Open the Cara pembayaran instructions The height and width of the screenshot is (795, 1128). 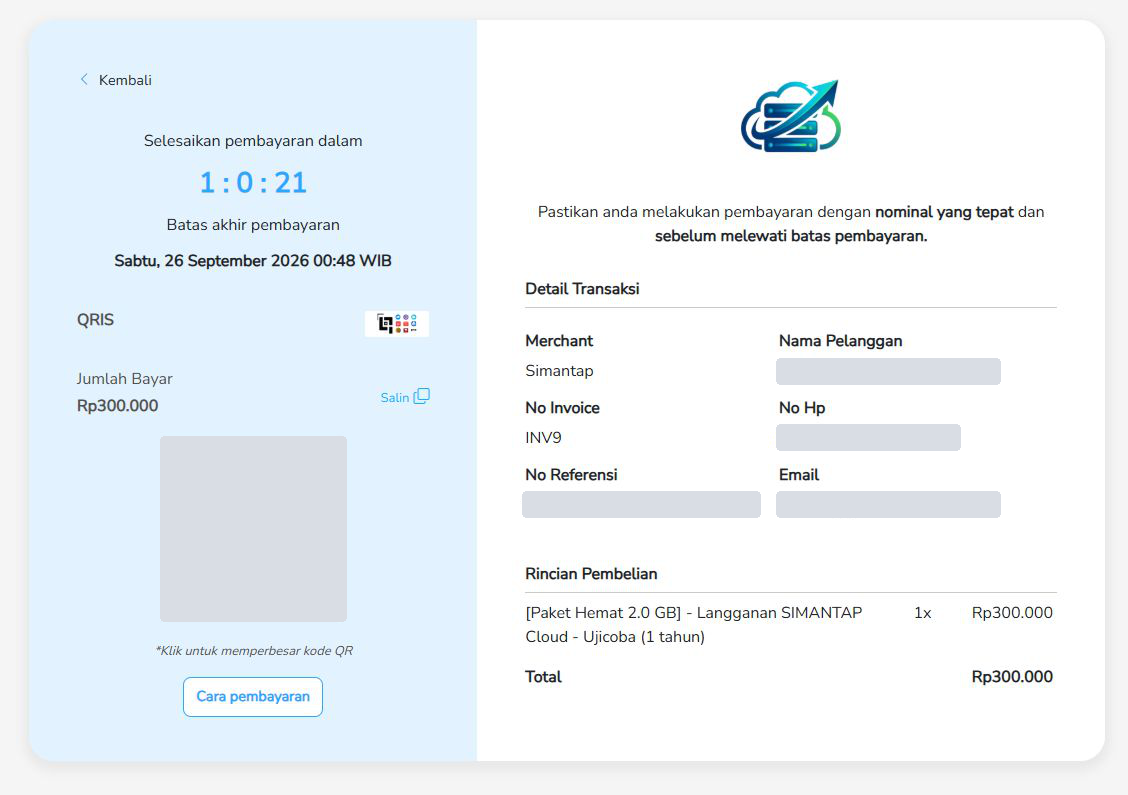pos(253,696)
